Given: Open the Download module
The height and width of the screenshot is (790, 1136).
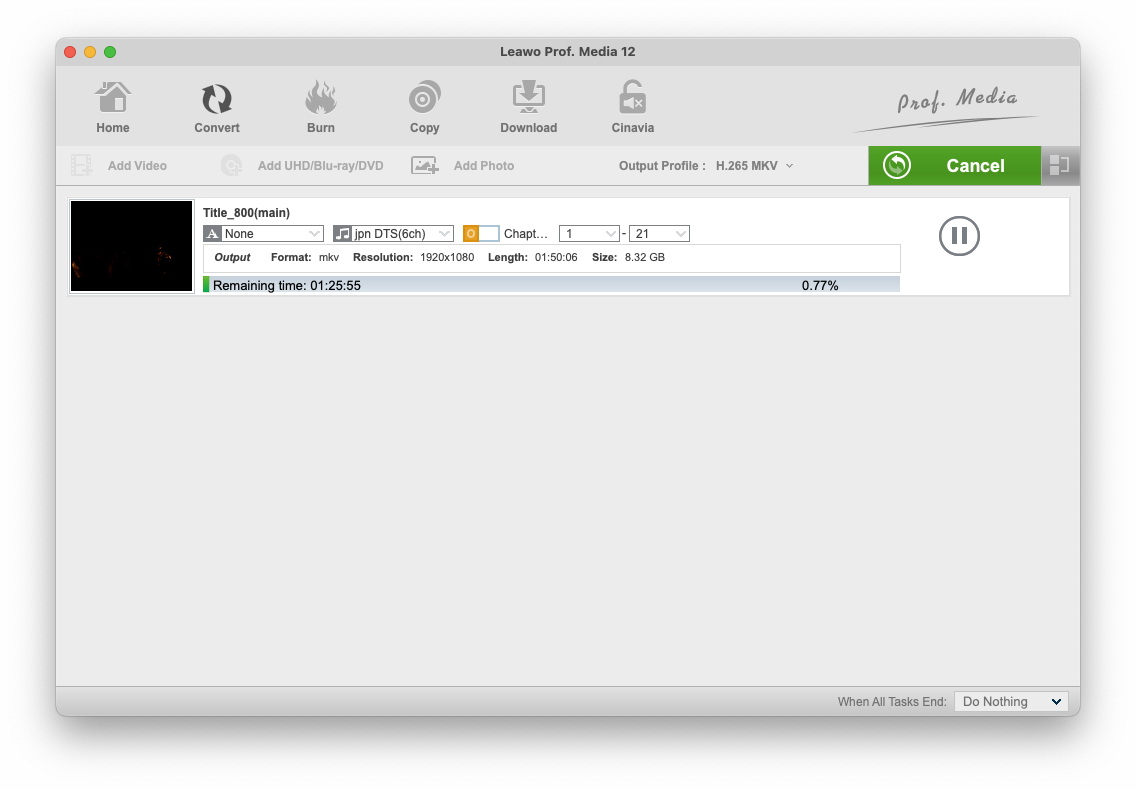Looking at the screenshot, I should (528, 107).
